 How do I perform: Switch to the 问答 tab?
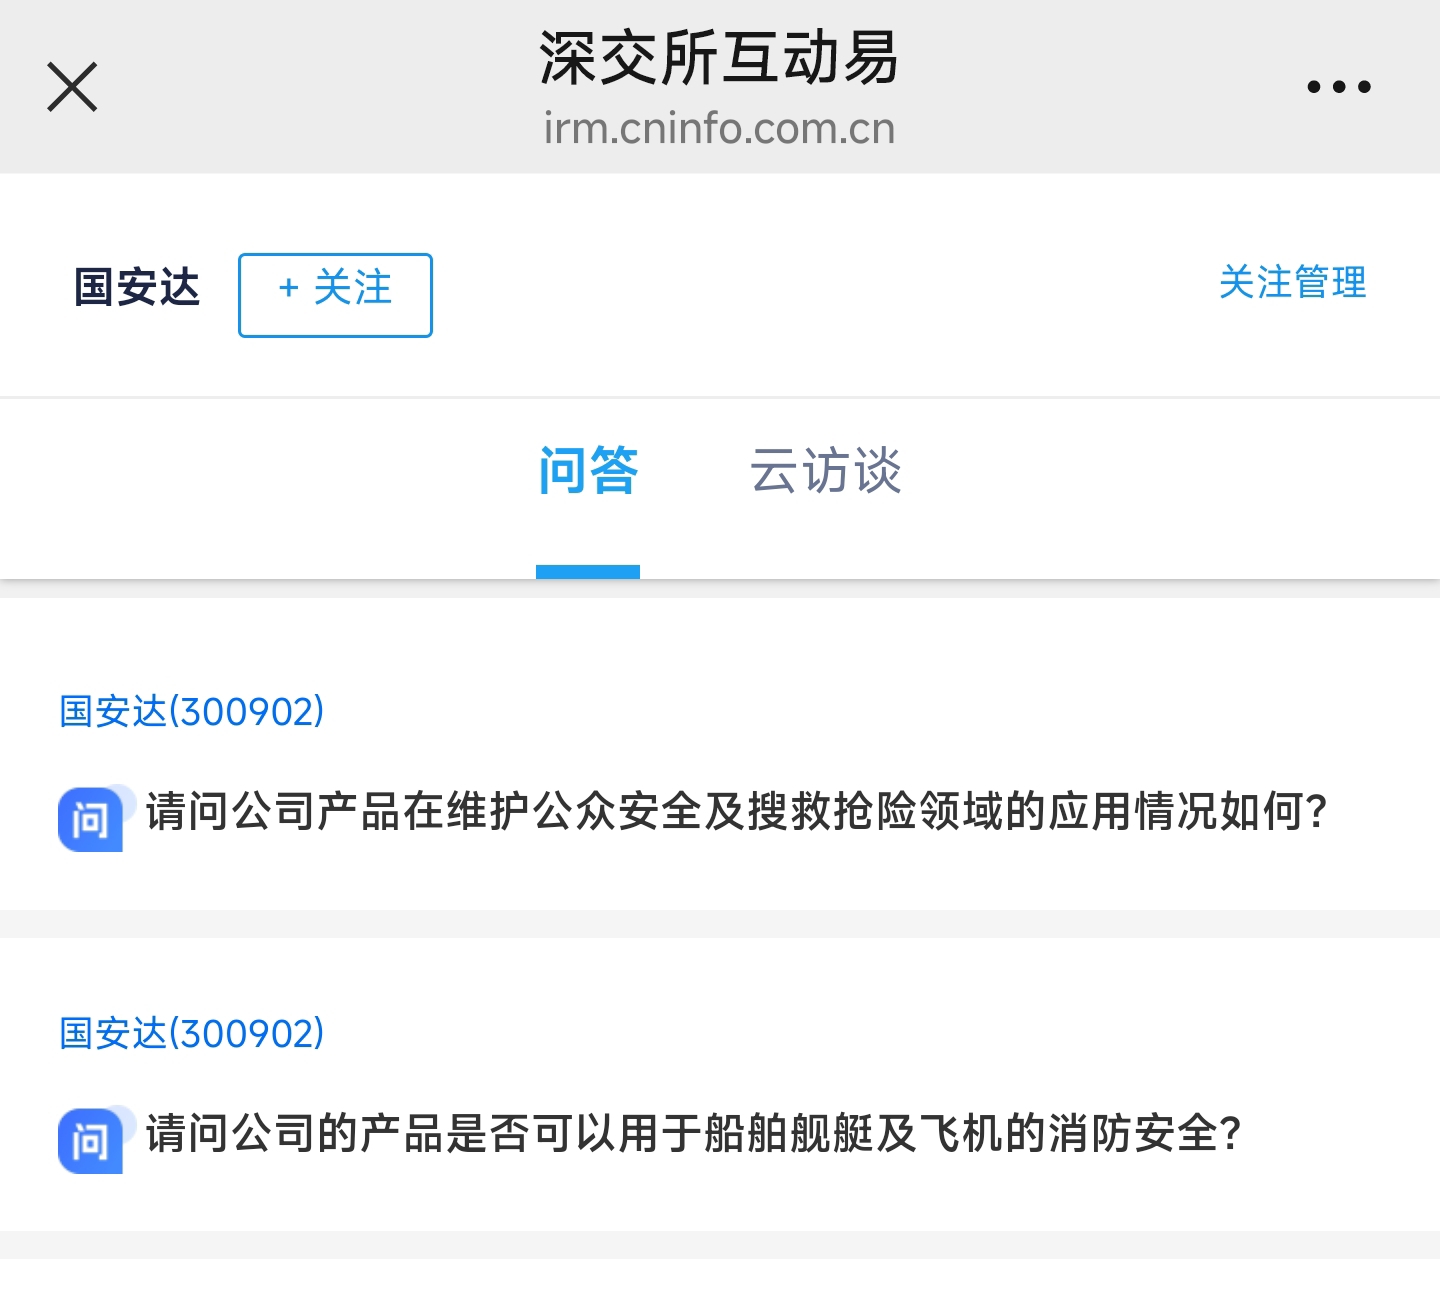pos(588,471)
